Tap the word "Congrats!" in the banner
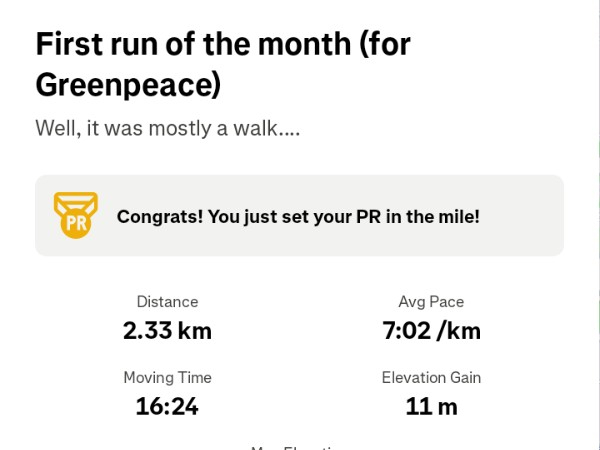The height and width of the screenshot is (450, 600). tap(158, 216)
